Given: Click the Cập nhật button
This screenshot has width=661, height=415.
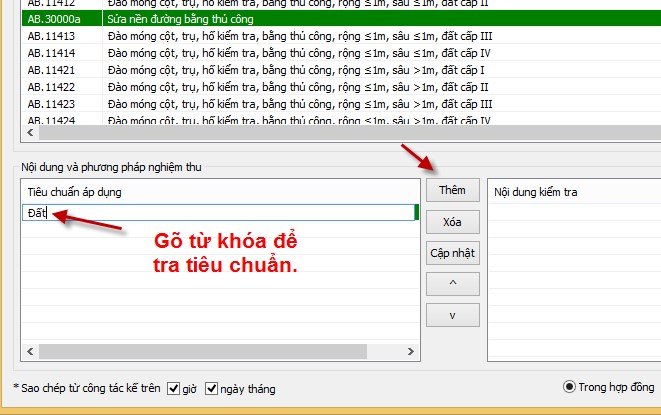Looking at the screenshot, I should [x=452, y=252].
